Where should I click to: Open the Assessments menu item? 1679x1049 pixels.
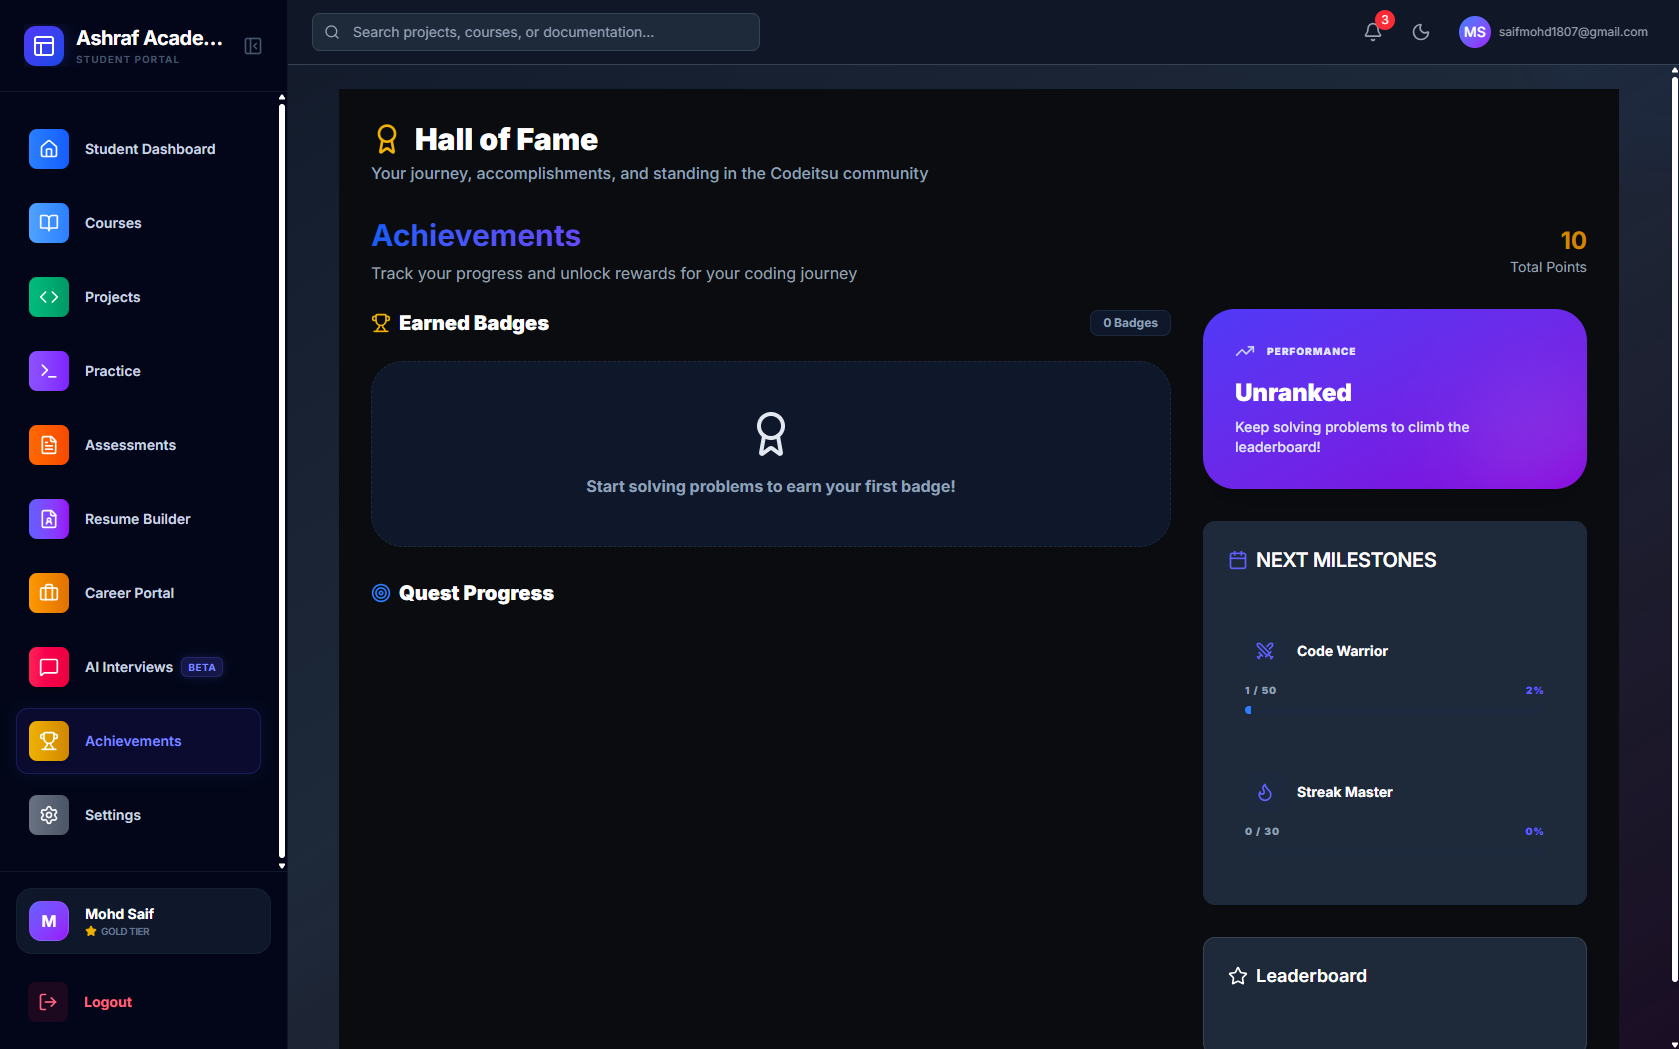138,445
